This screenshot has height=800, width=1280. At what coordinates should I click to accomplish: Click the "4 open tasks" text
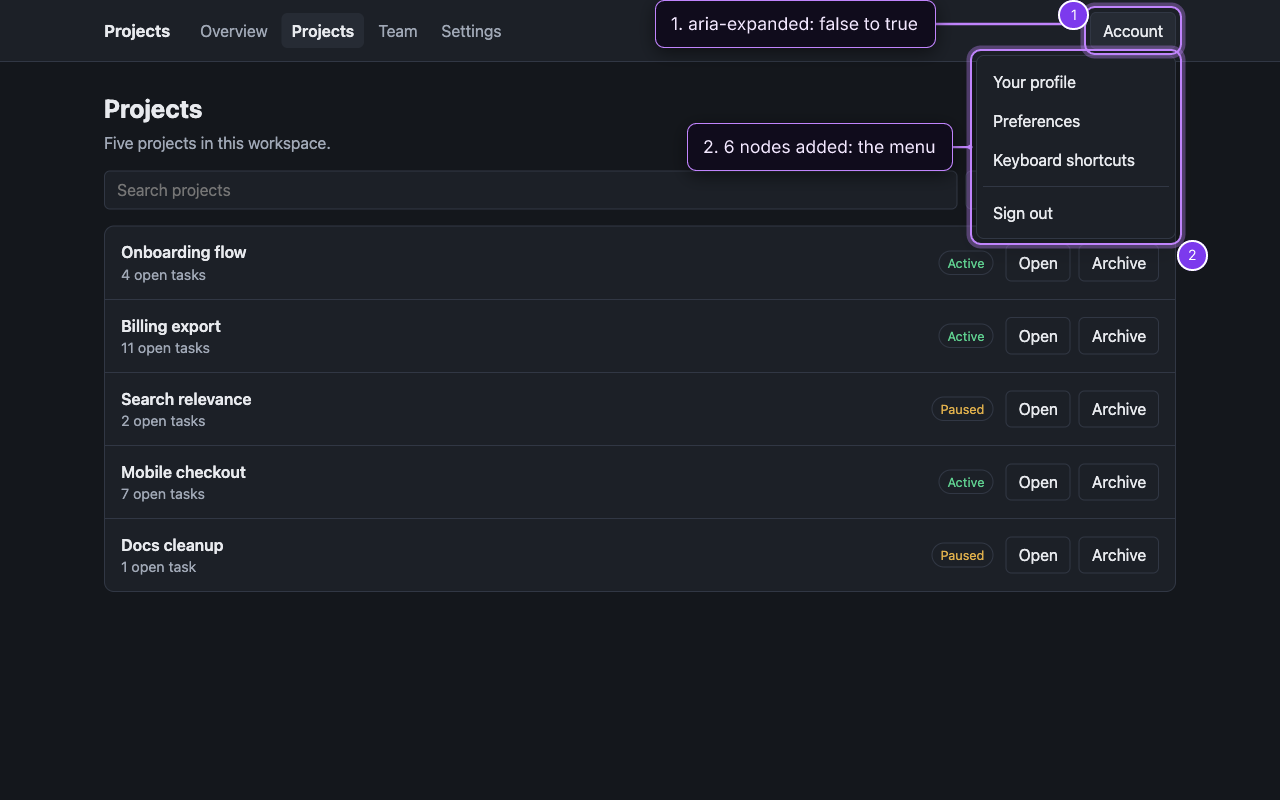[x=163, y=275]
